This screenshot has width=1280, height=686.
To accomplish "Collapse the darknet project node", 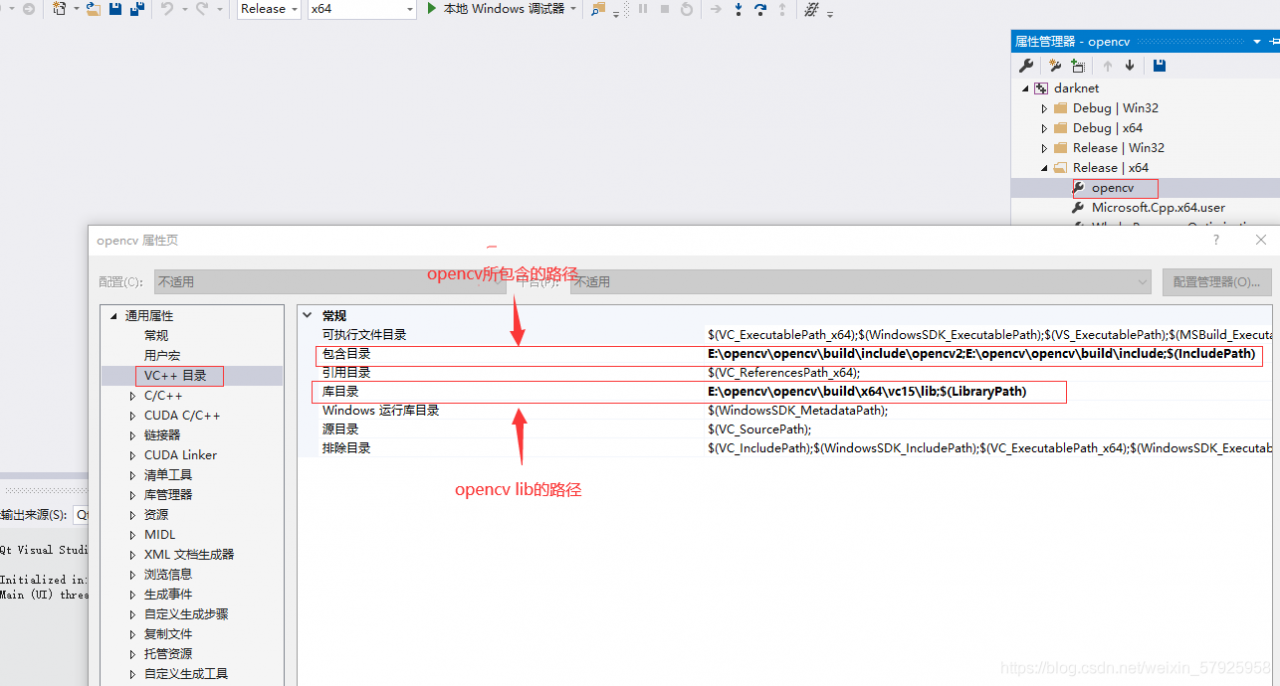I will coord(1025,88).
